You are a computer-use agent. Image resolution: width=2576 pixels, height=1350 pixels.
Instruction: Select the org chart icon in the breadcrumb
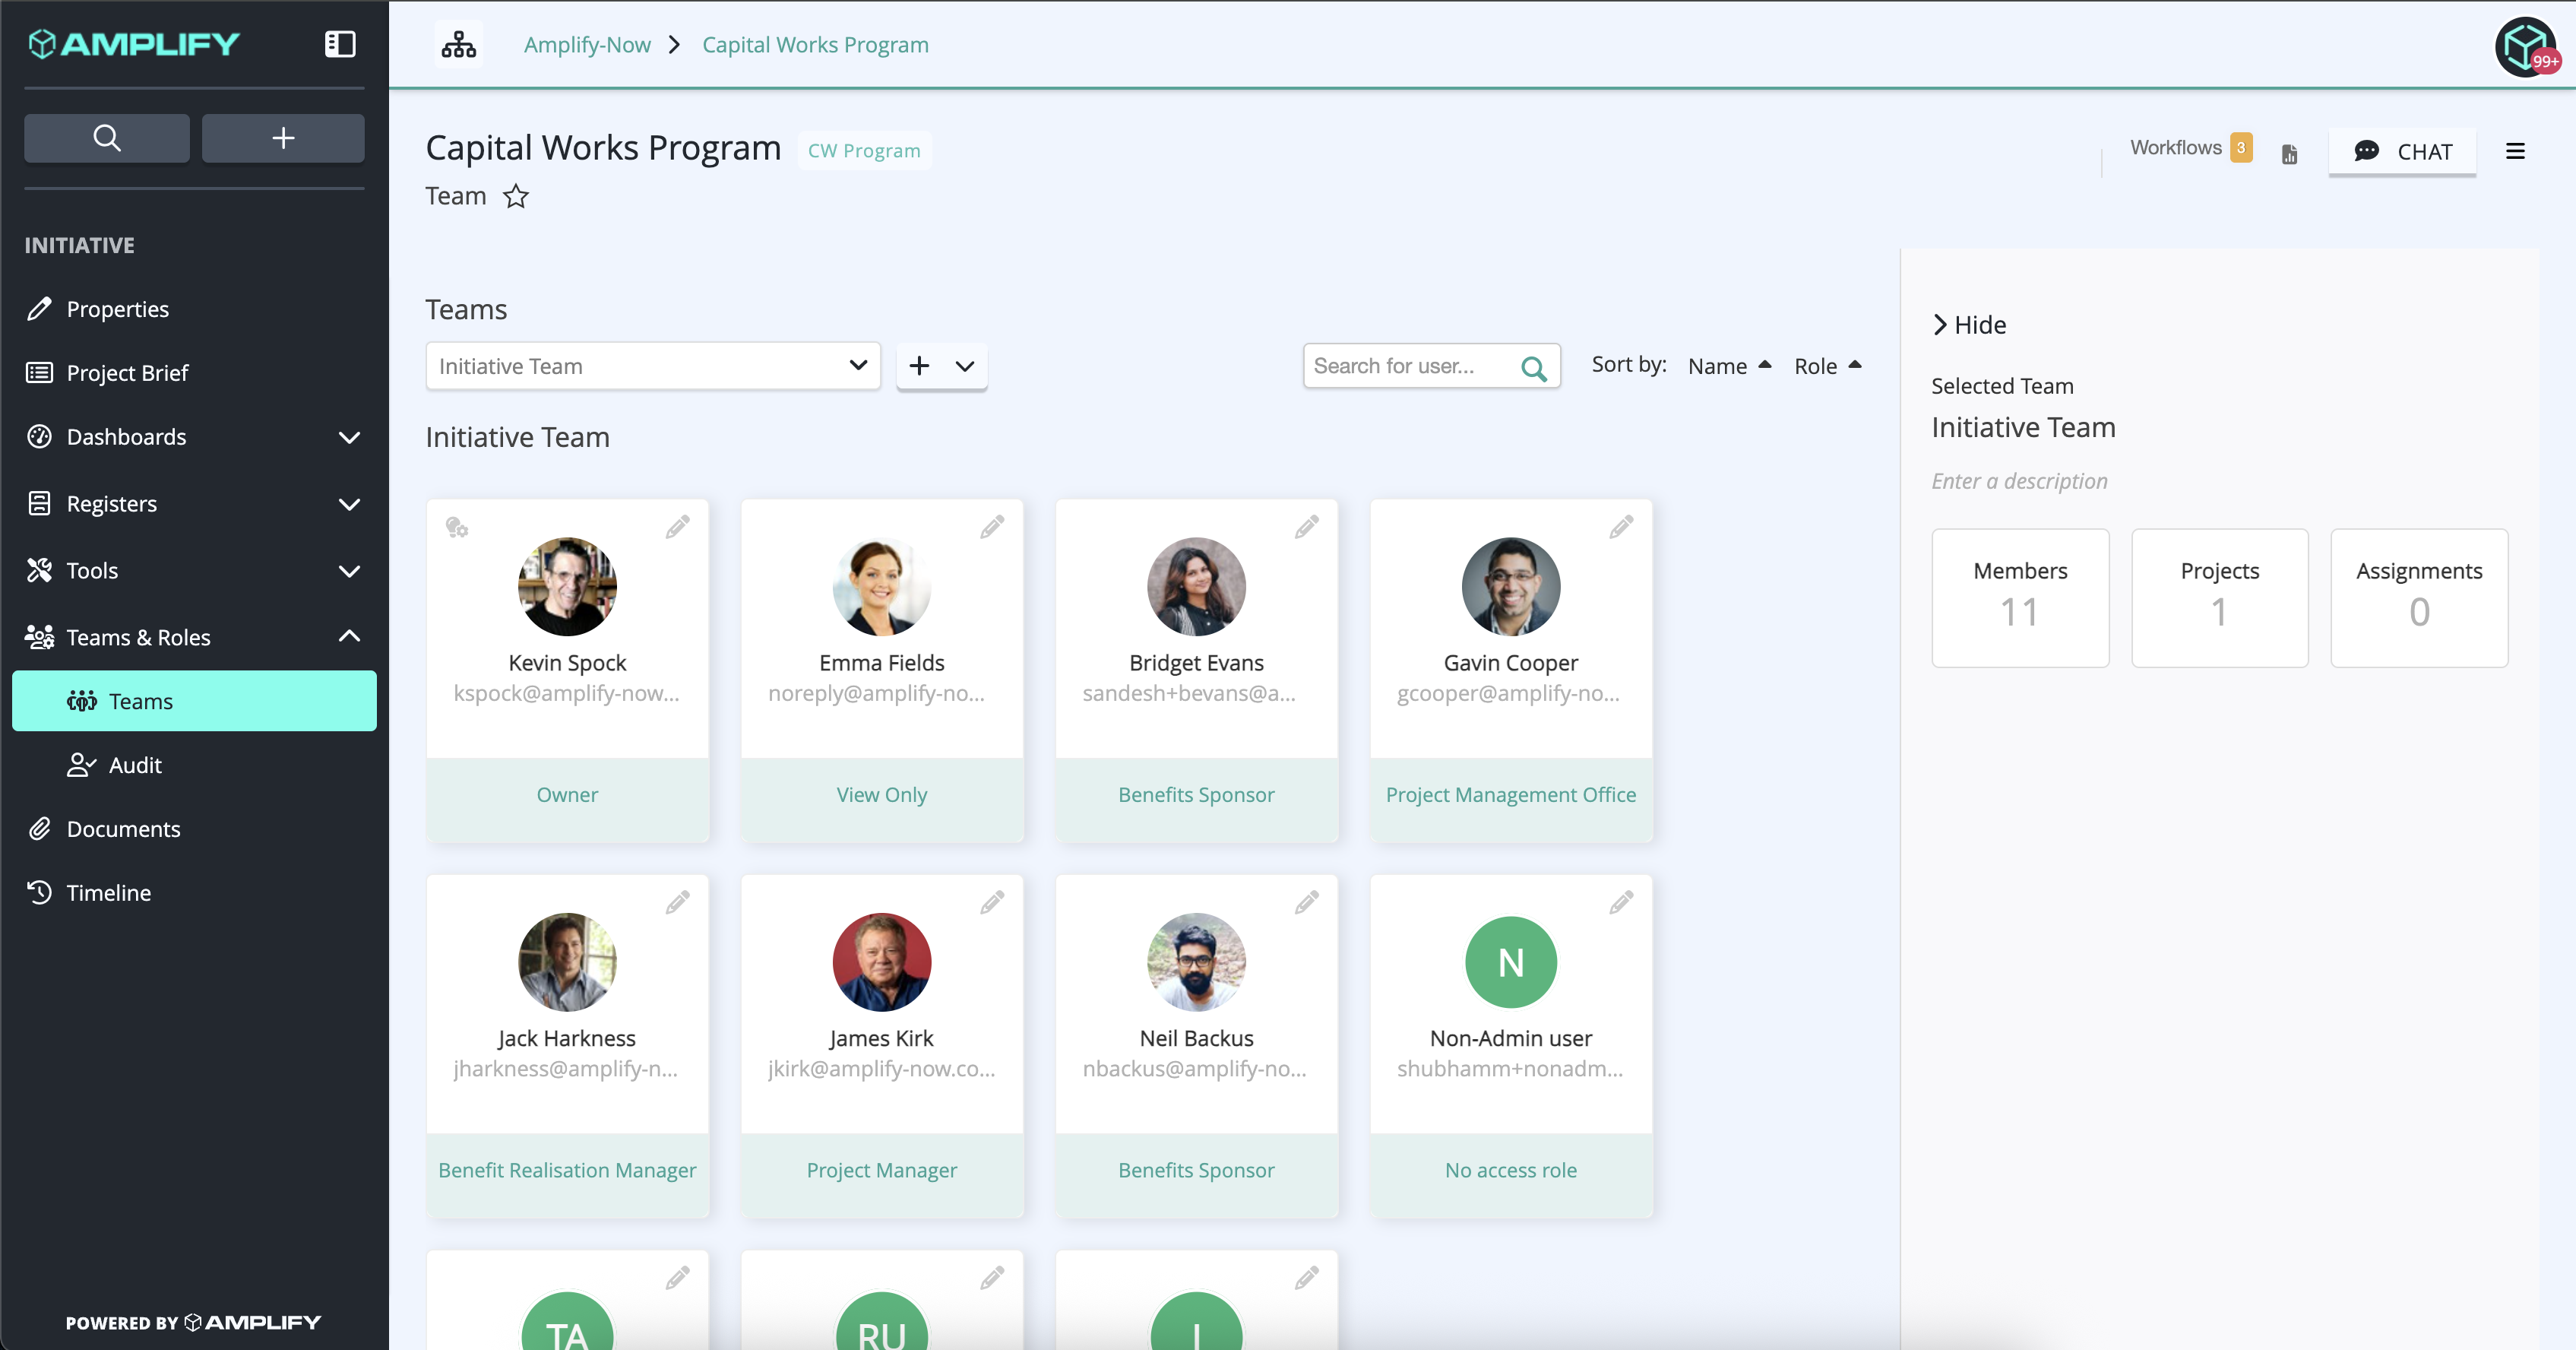[x=458, y=44]
